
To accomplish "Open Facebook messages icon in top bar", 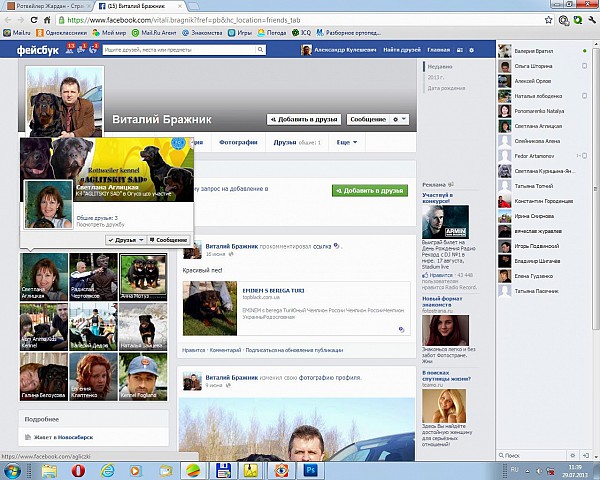I will point(82,49).
